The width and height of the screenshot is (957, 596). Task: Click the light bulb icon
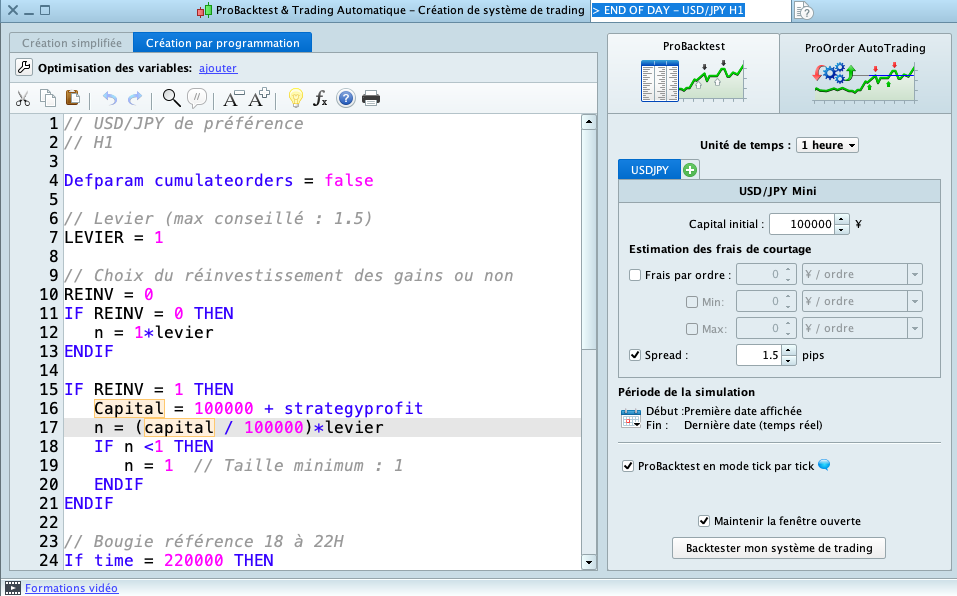pos(295,98)
